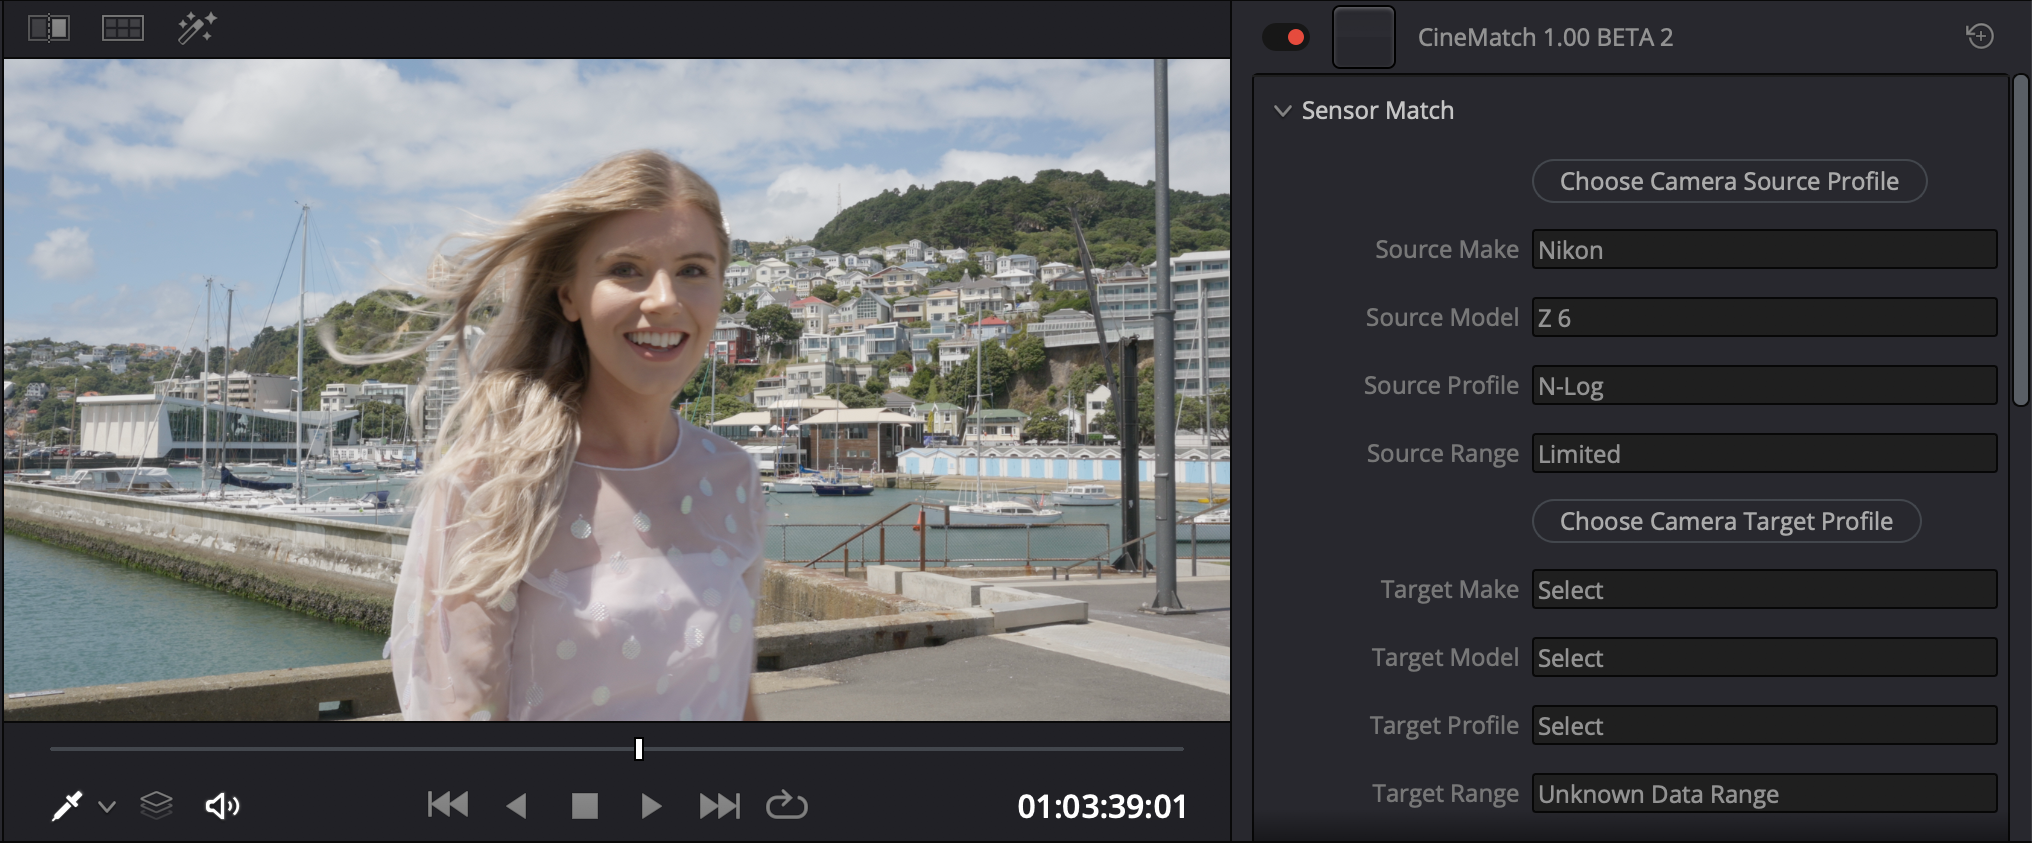Mute audio with the speaker icon
2032x843 pixels.
[x=222, y=806]
